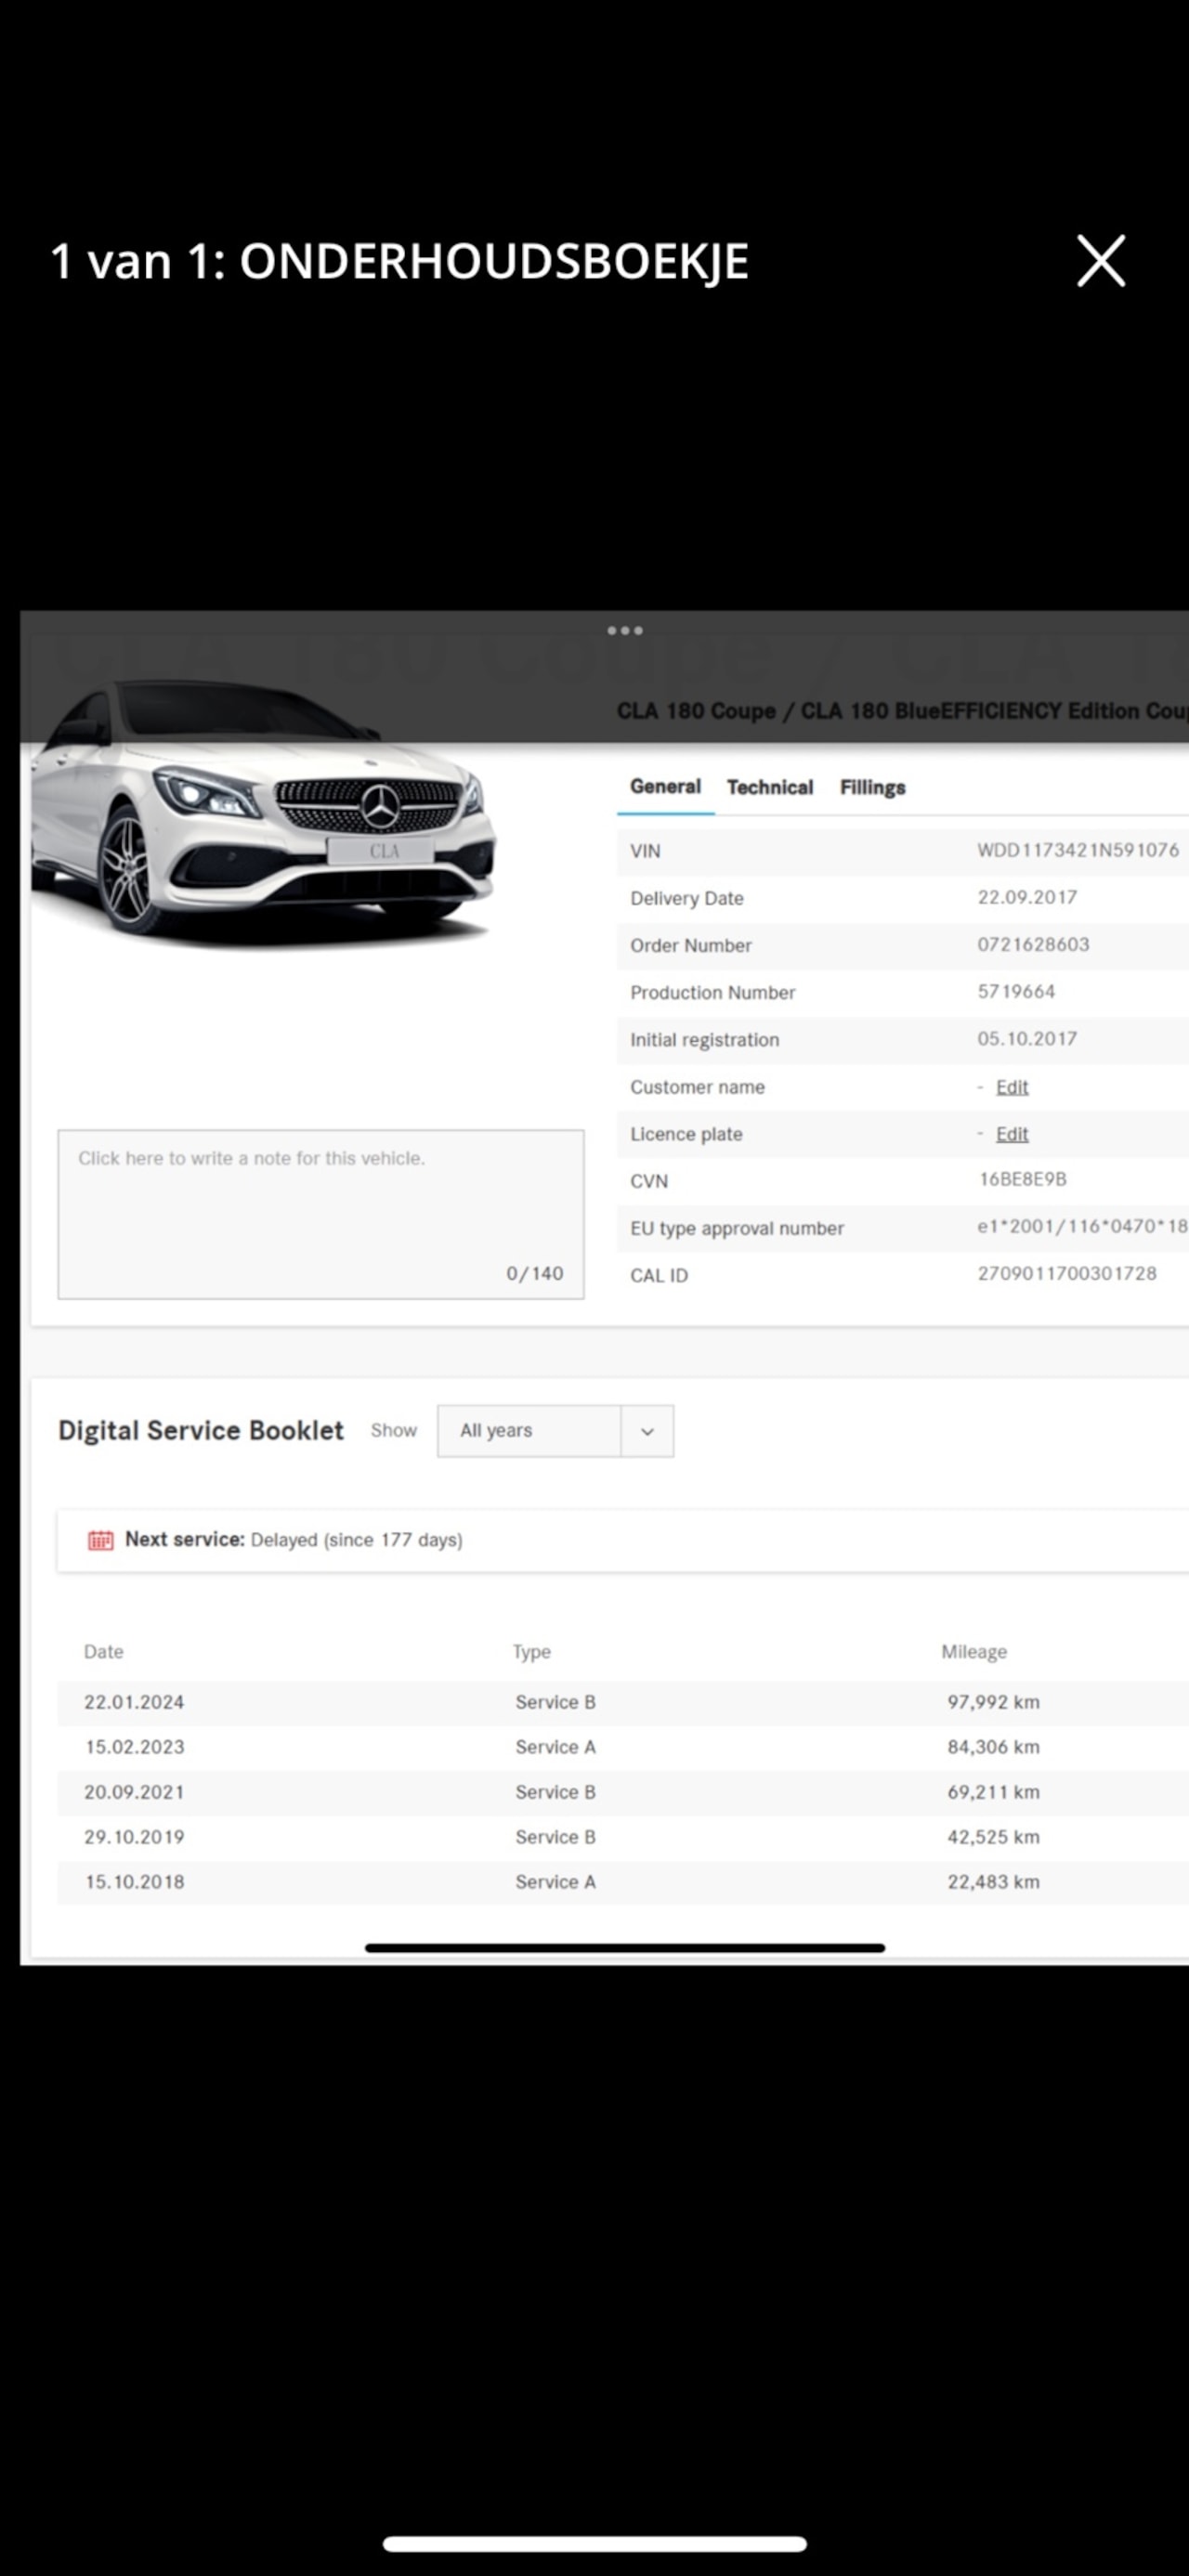Select CAL ID 2709011700301728

1067,1273
